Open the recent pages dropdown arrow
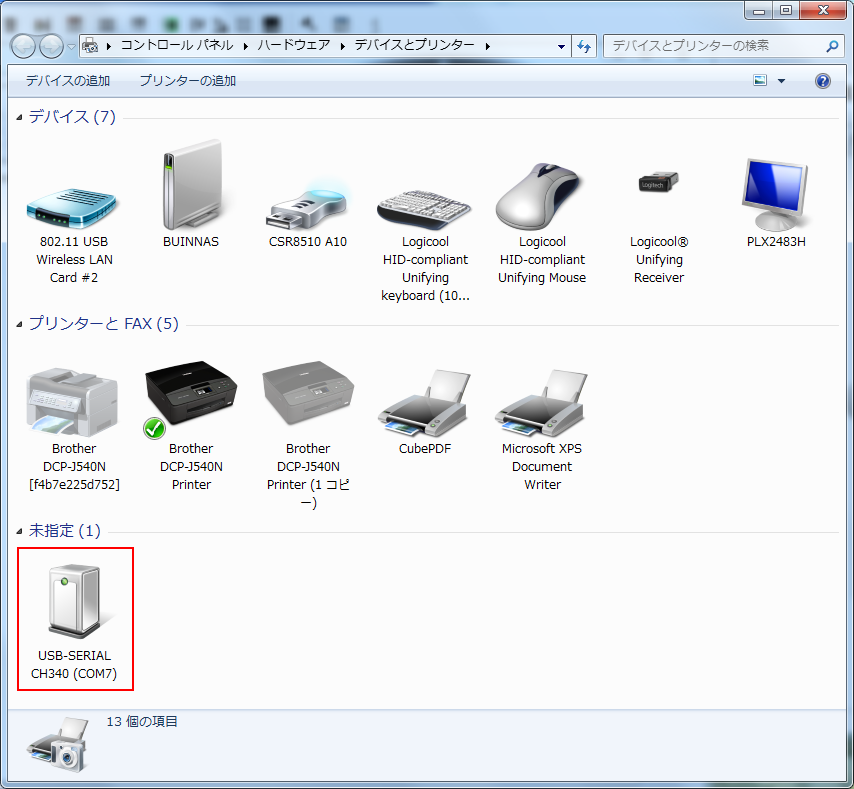The image size is (854, 789). [x=71, y=47]
